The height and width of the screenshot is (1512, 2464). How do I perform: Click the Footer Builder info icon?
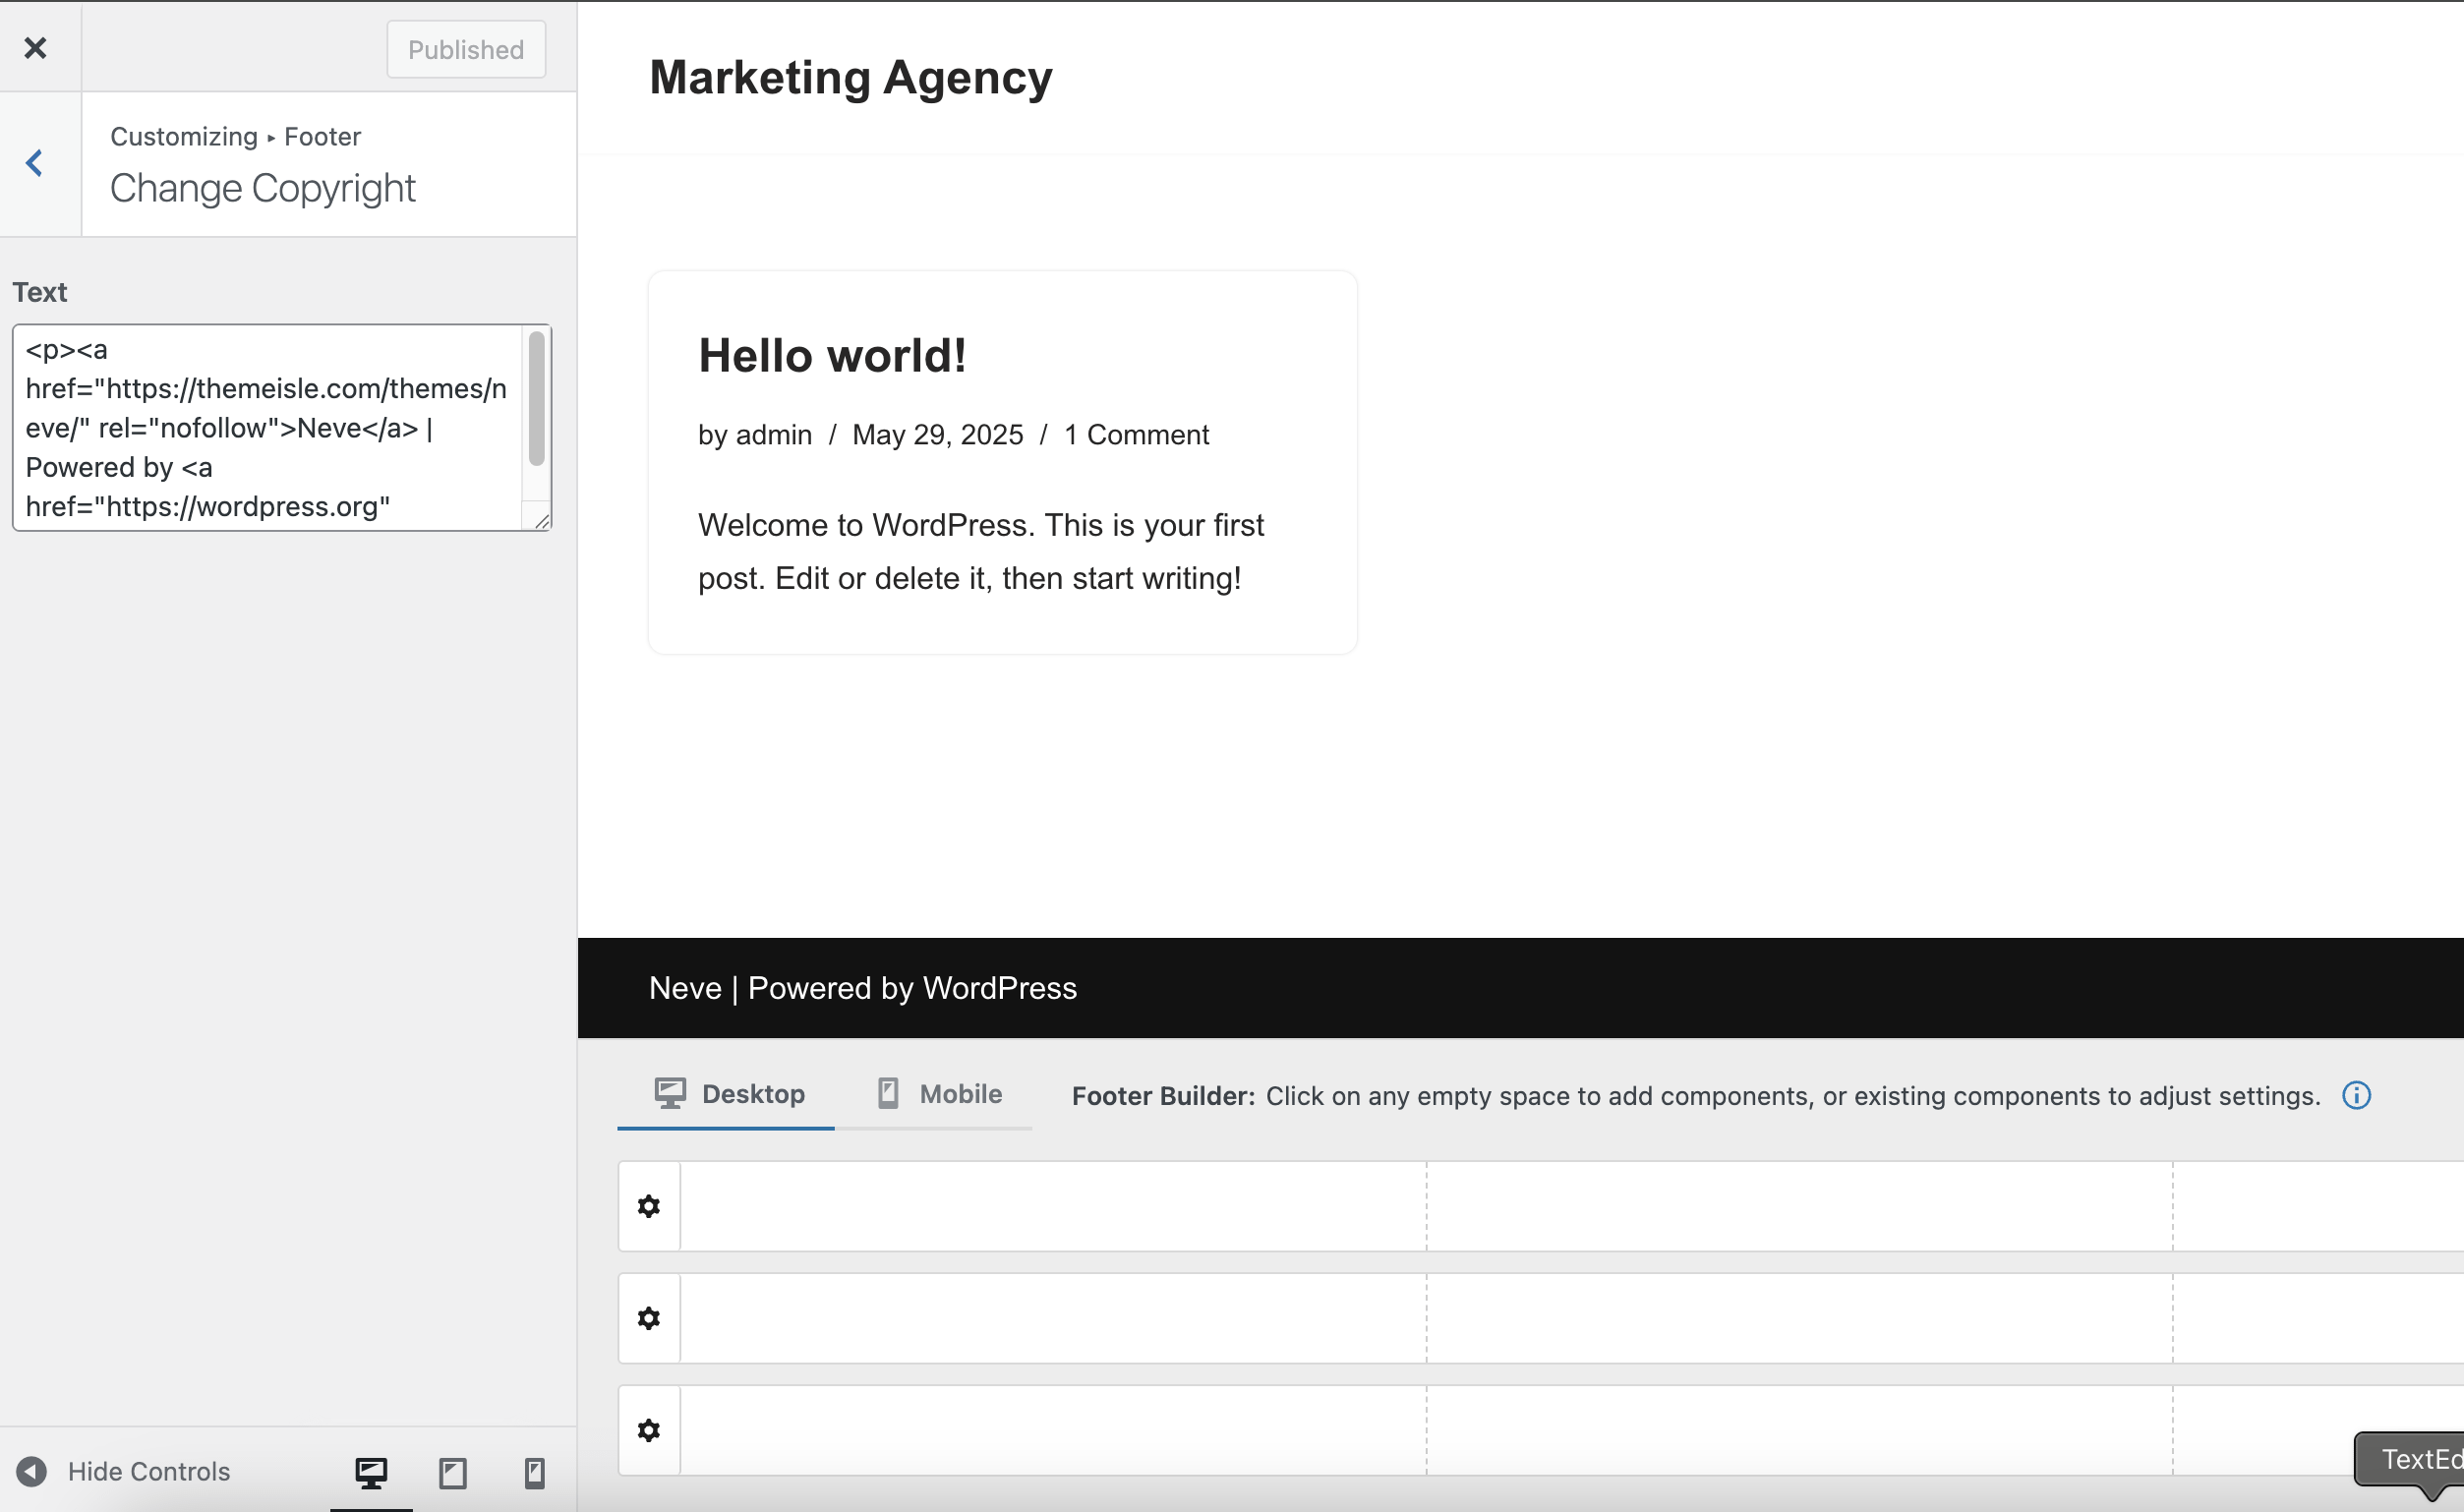point(2356,1096)
